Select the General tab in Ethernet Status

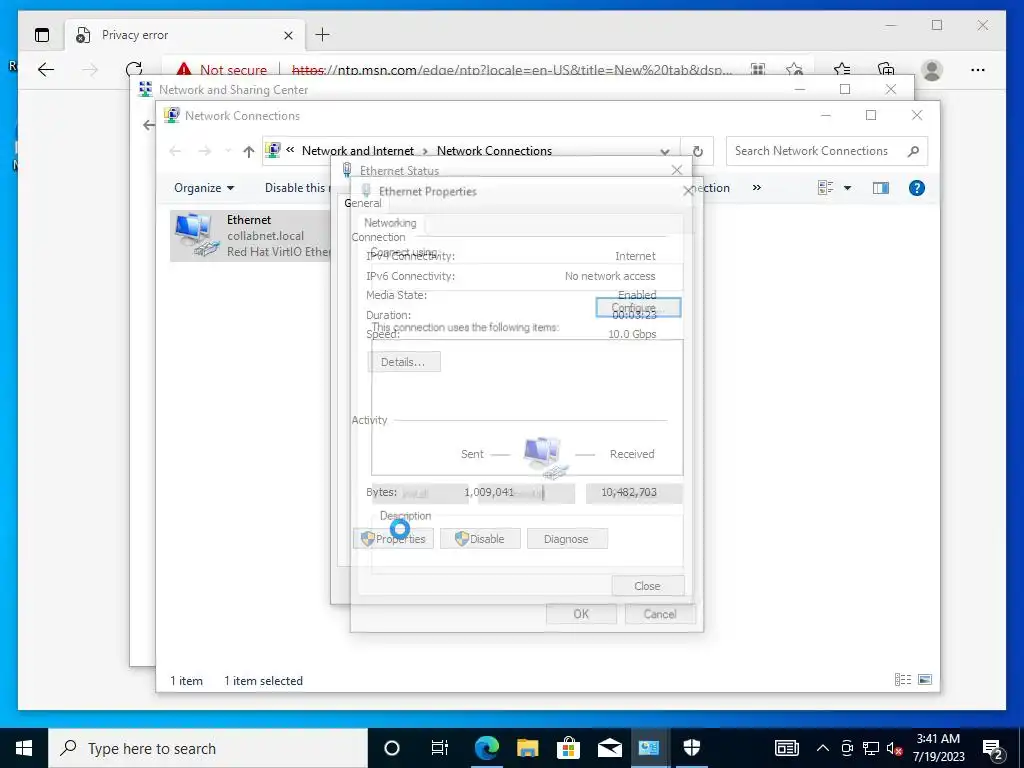click(x=363, y=203)
